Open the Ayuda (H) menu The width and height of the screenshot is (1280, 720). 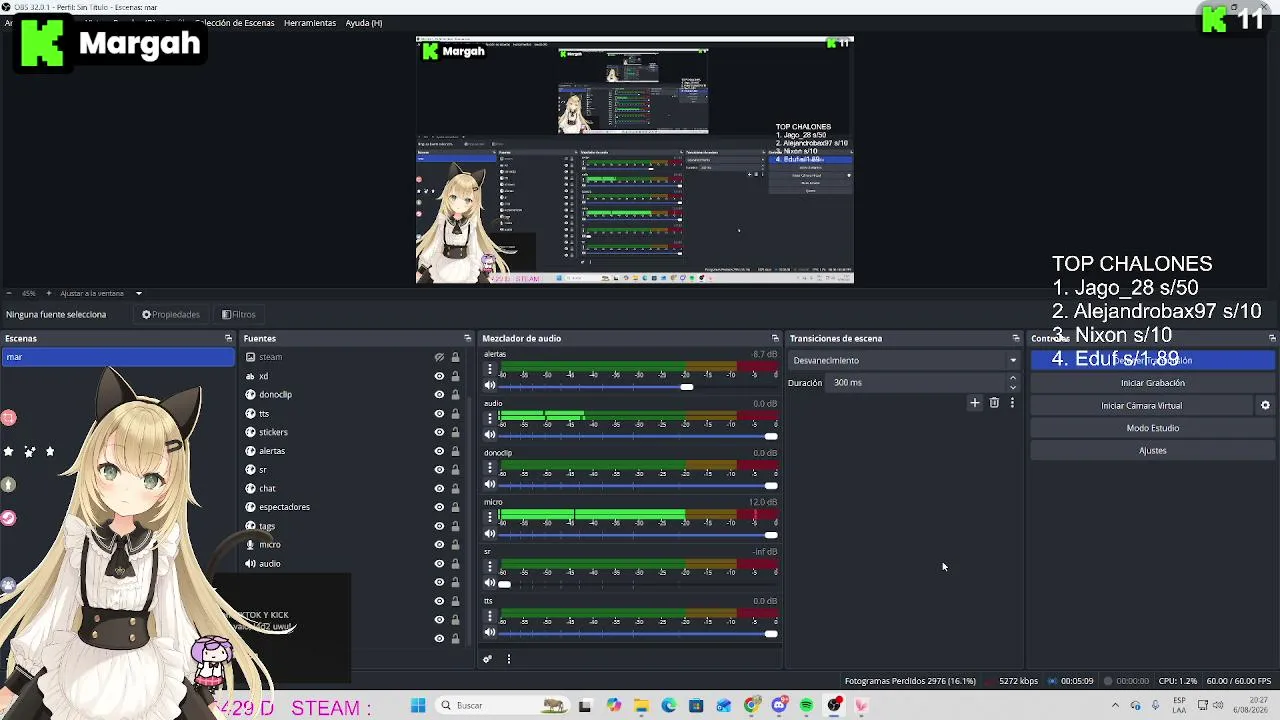[x=364, y=23]
